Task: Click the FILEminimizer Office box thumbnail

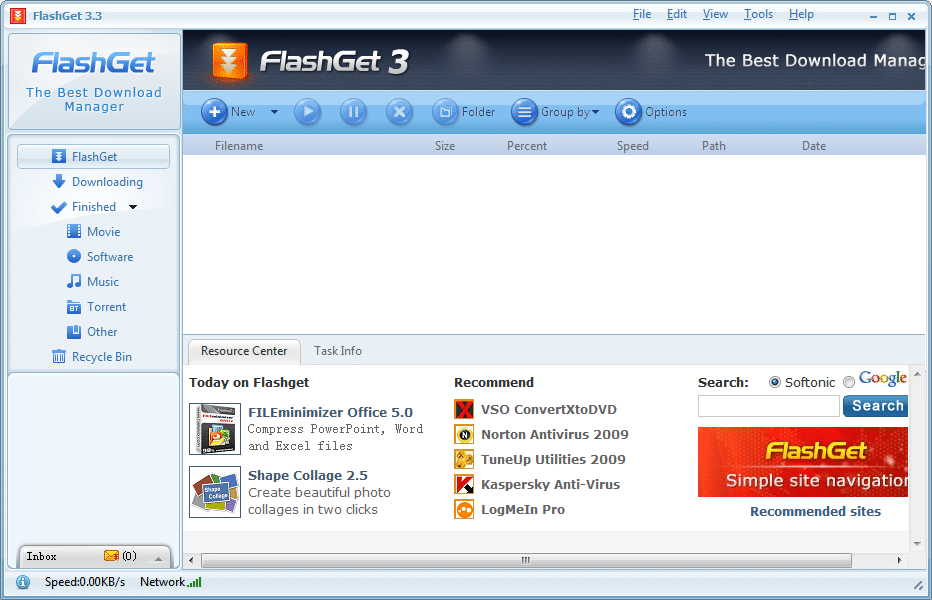Action: click(215, 429)
